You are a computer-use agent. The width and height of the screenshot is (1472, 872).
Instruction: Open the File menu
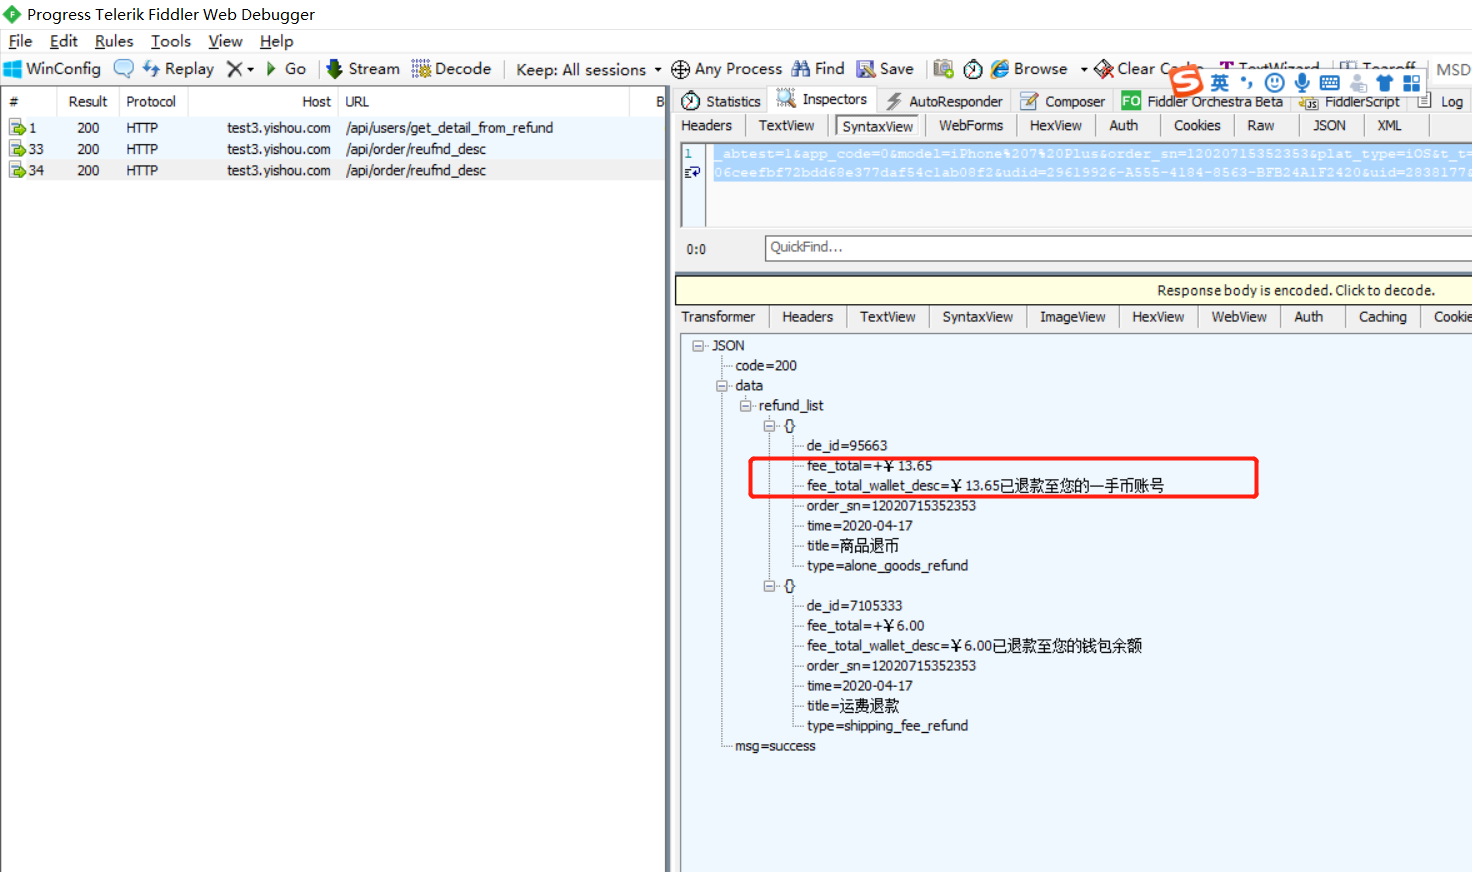pyautogui.click(x=20, y=41)
